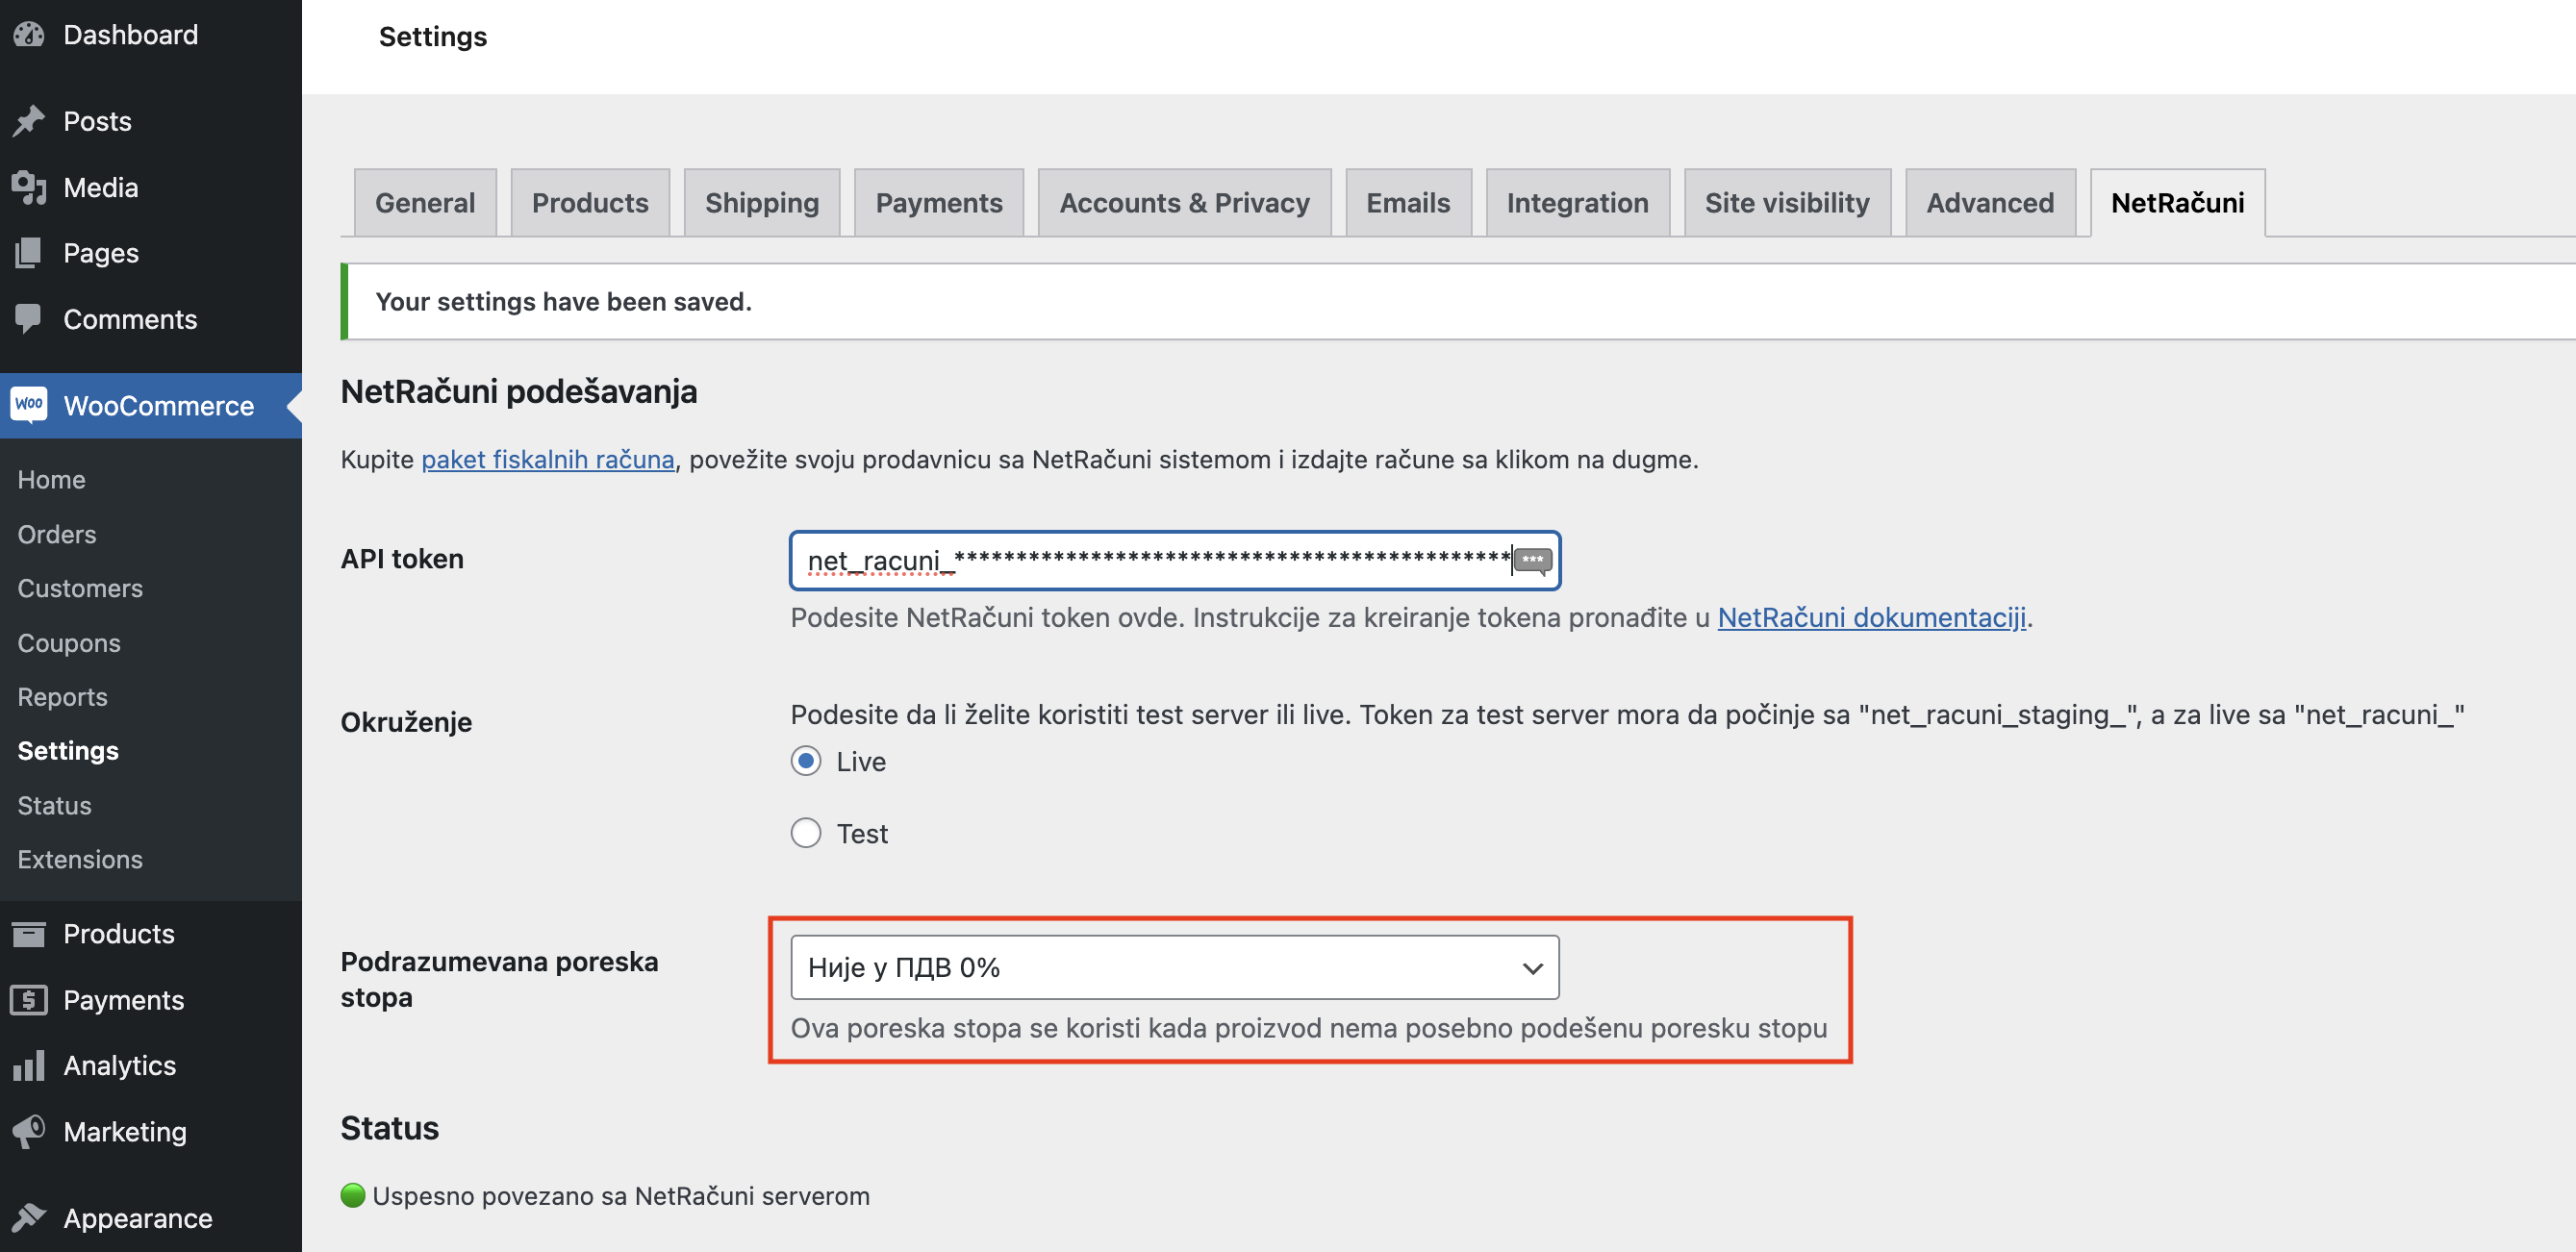Open the paket fiskalnih računa link
Image resolution: width=2576 pixels, height=1252 pixels.
click(547, 459)
